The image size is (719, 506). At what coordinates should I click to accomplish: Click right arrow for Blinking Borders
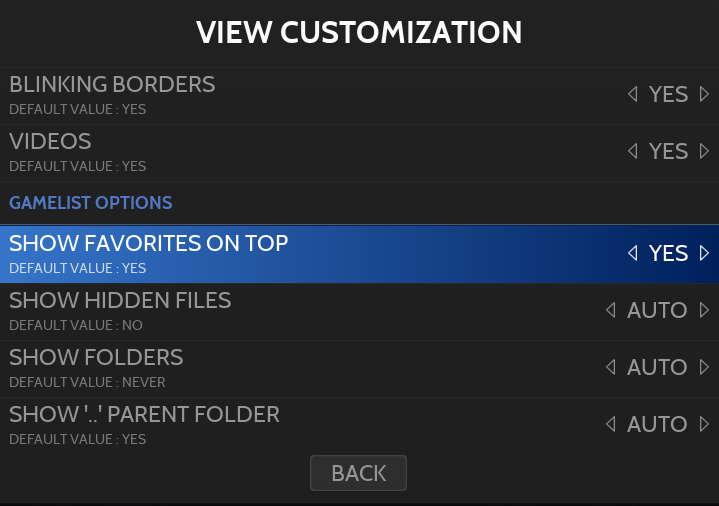coord(705,95)
